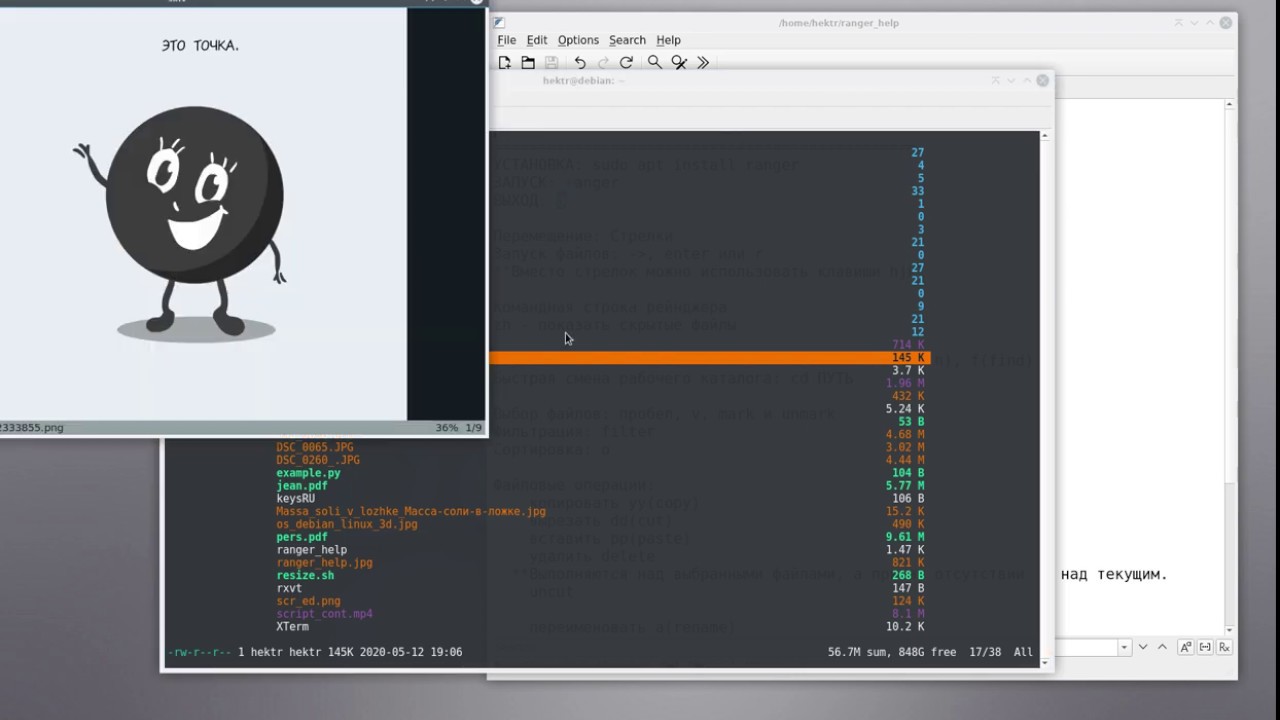This screenshot has width=1280, height=720.
Task: Select script_cont.mp4 in ranger list
Action: pyautogui.click(x=324, y=614)
